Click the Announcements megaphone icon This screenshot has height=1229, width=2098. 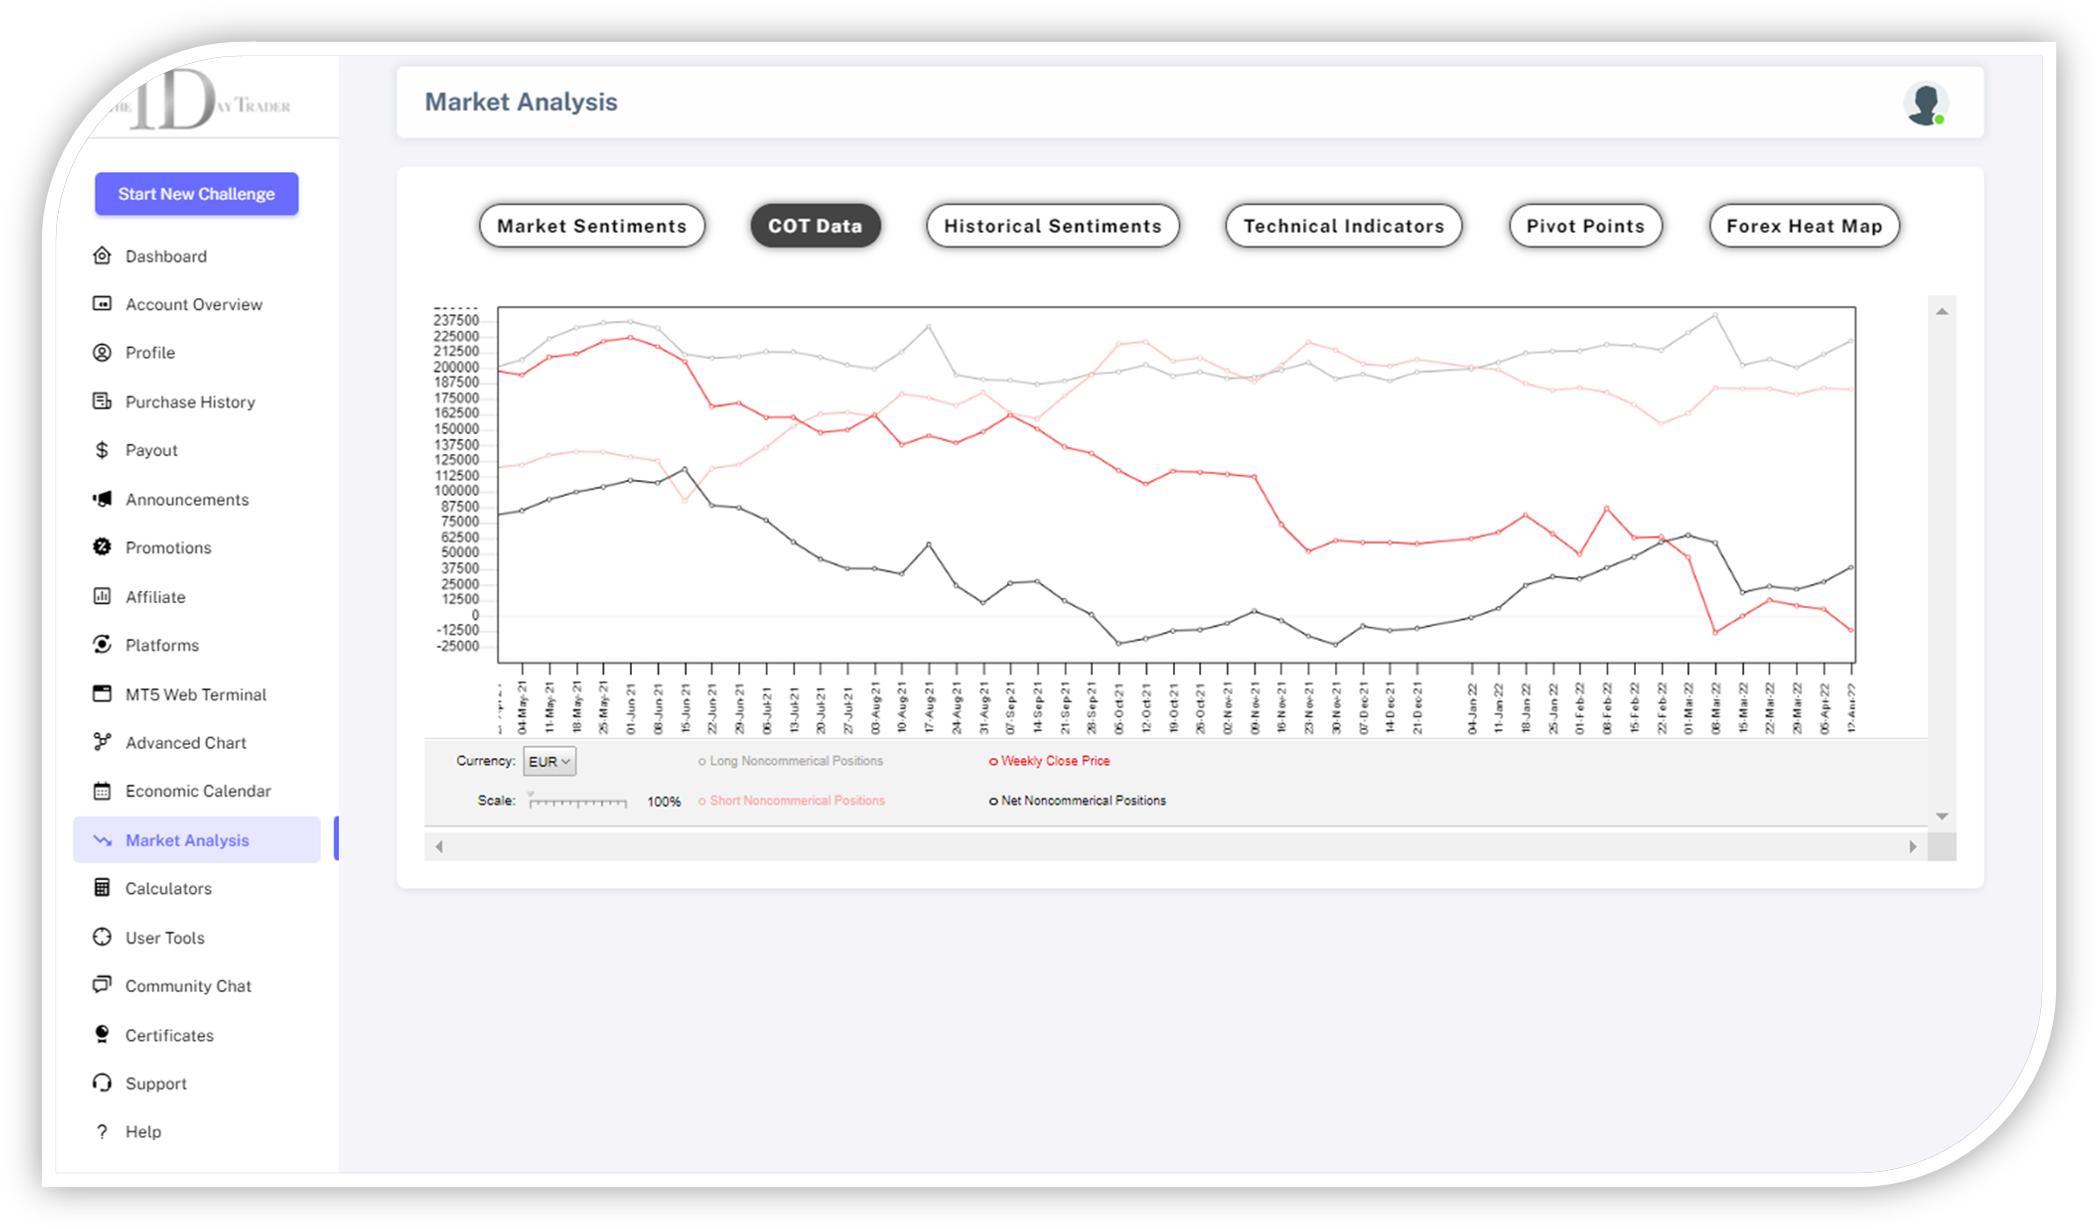click(x=102, y=499)
